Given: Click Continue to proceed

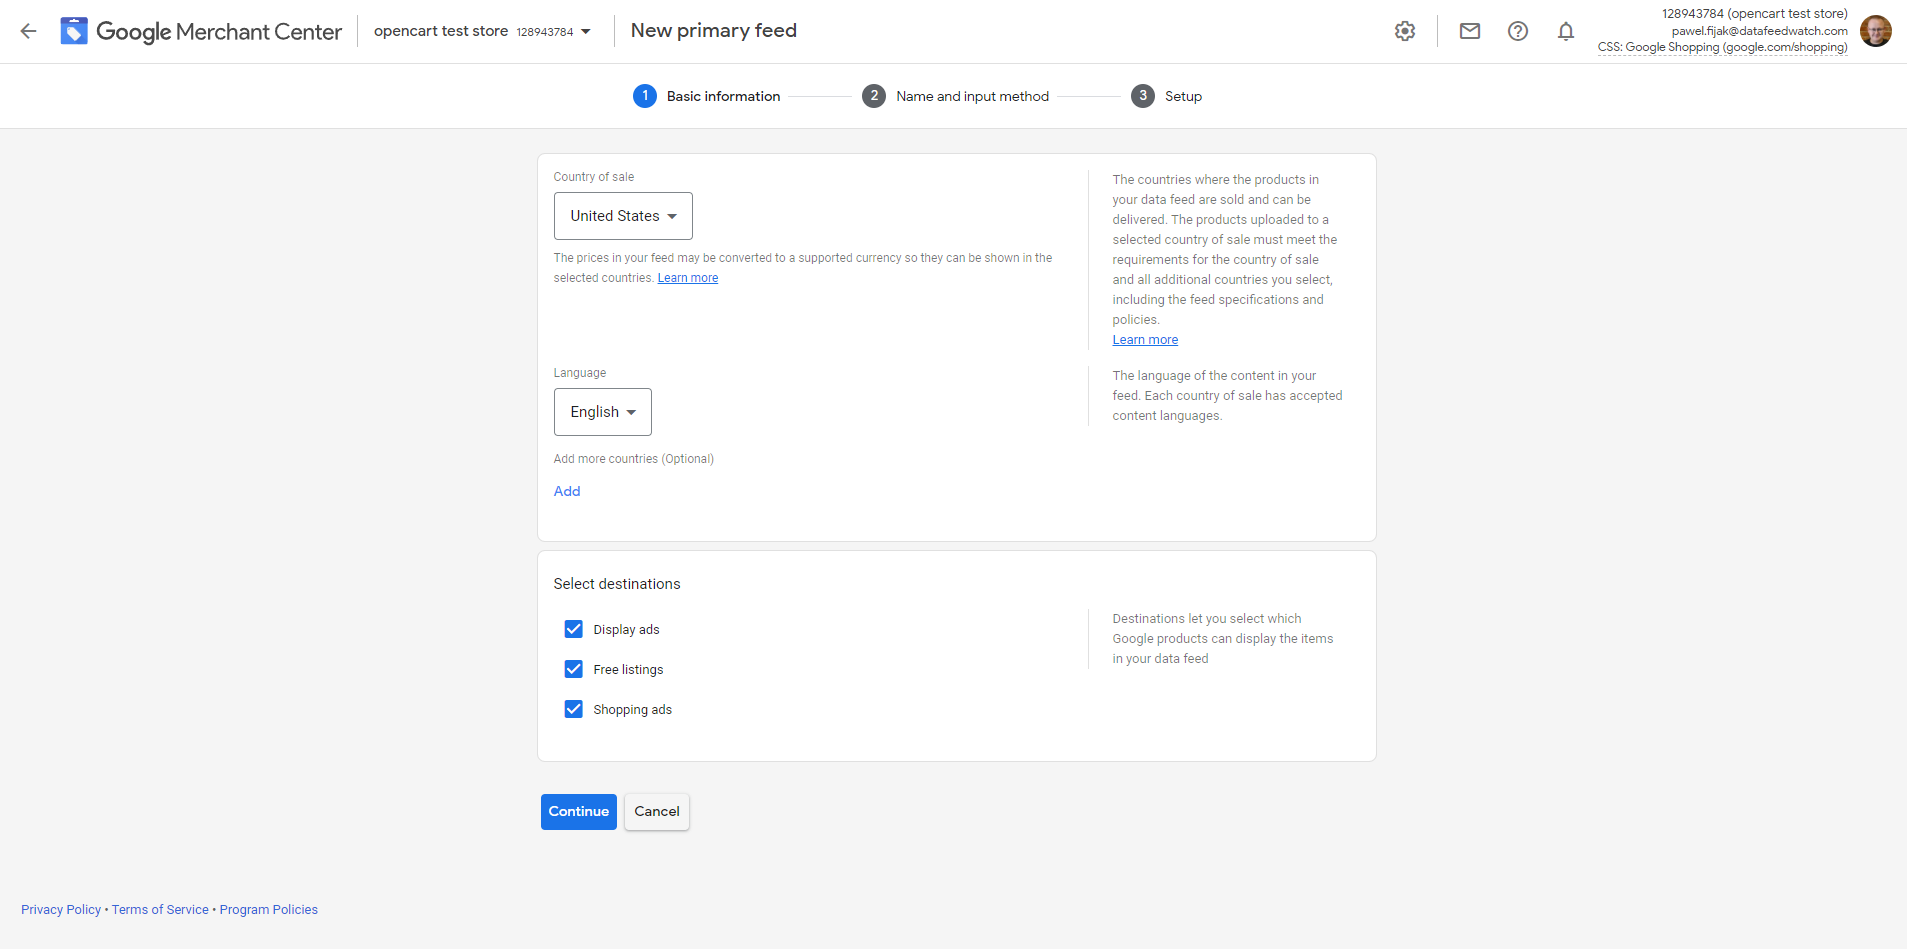Looking at the screenshot, I should click(x=578, y=811).
